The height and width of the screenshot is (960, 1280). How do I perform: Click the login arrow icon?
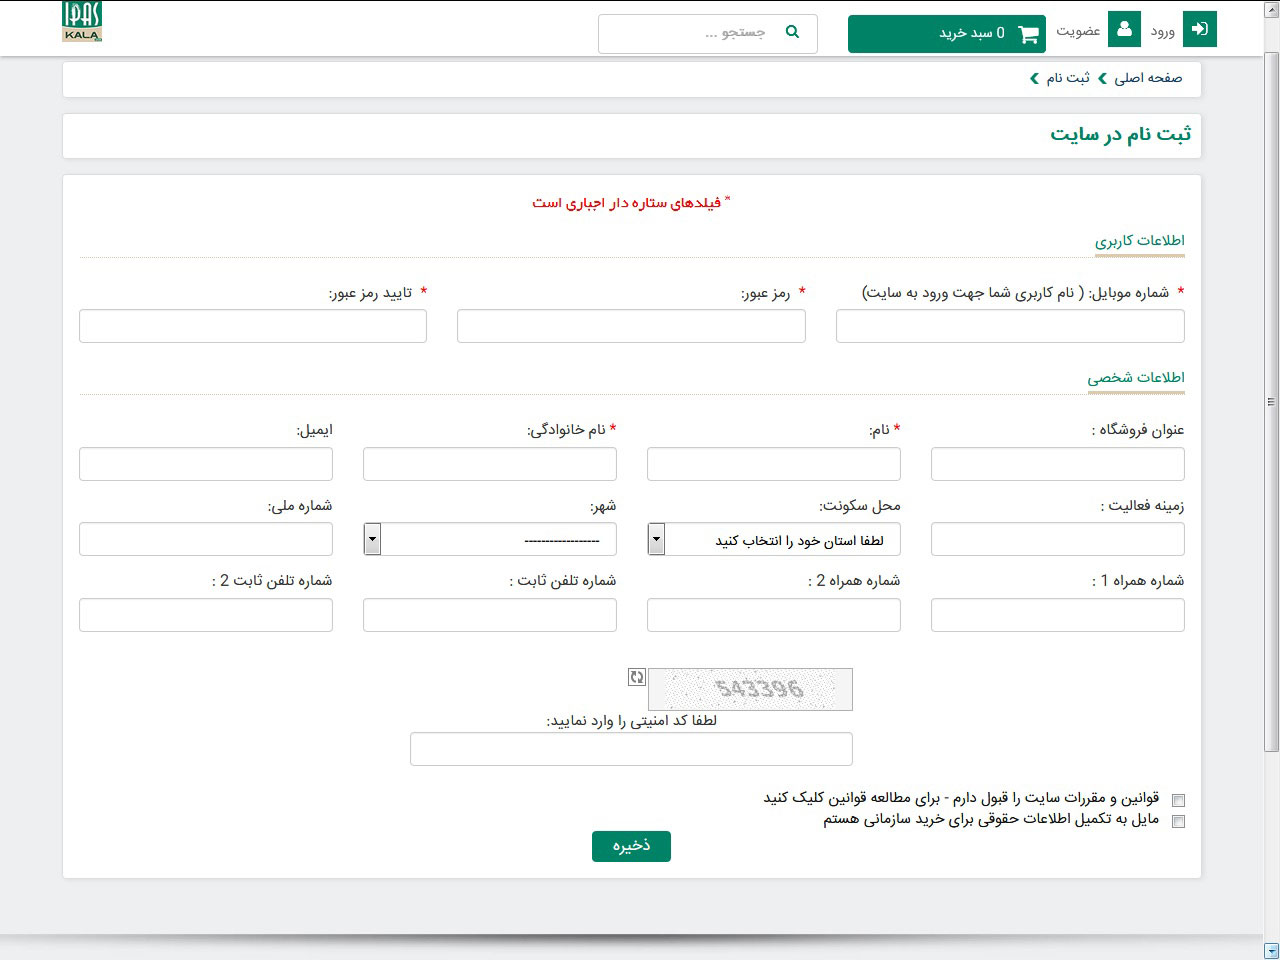point(1200,29)
